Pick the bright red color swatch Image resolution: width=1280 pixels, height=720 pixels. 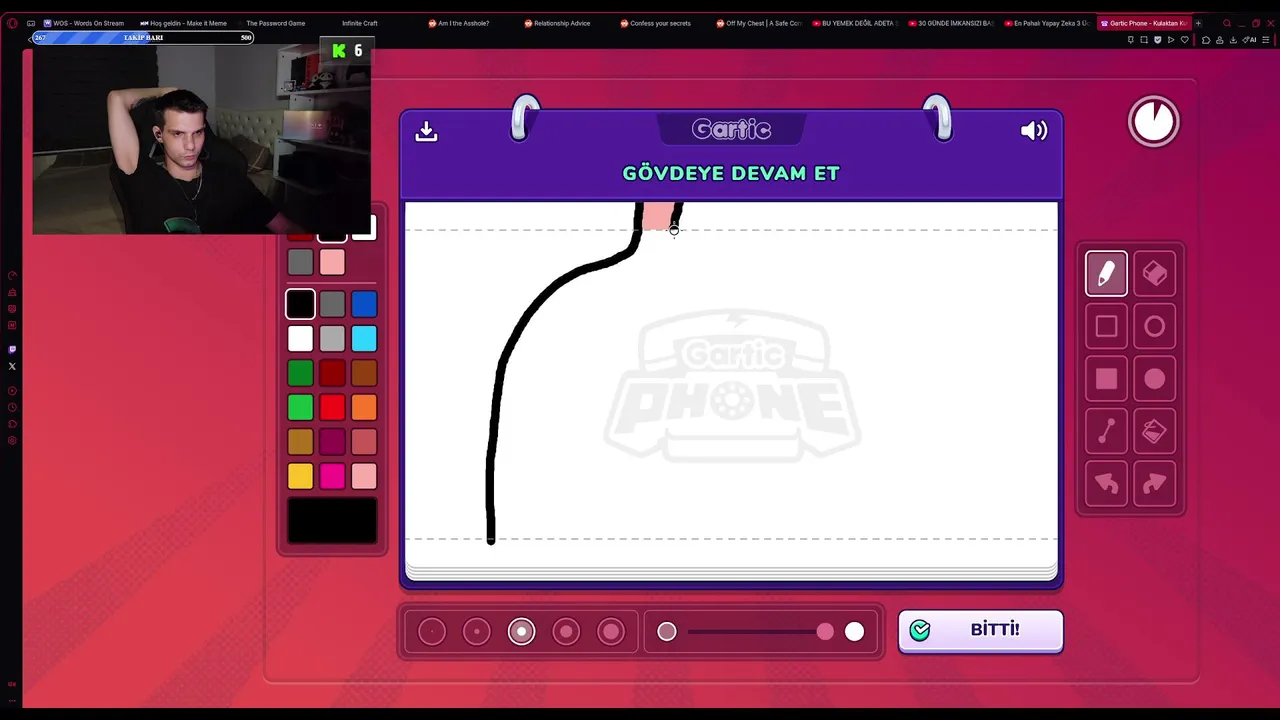coord(332,407)
